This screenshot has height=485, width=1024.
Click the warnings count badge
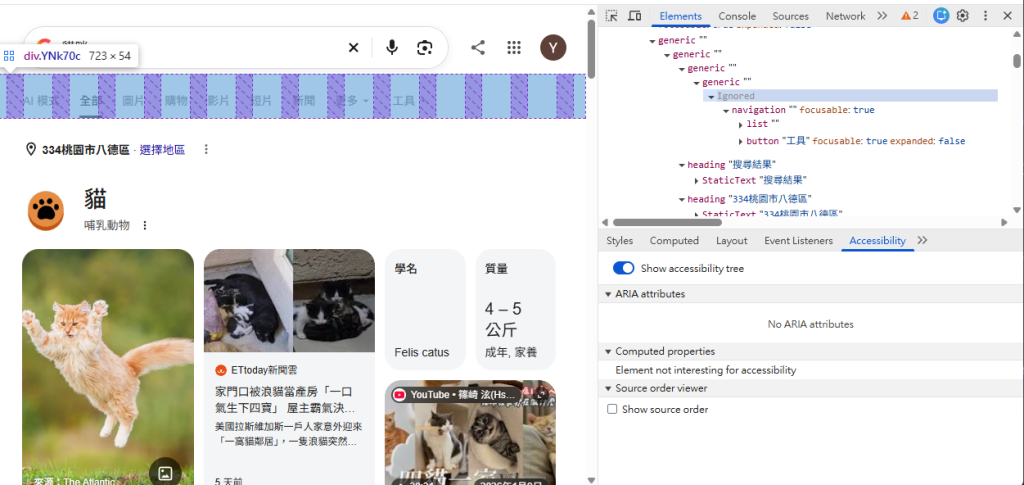click(910, 16)
